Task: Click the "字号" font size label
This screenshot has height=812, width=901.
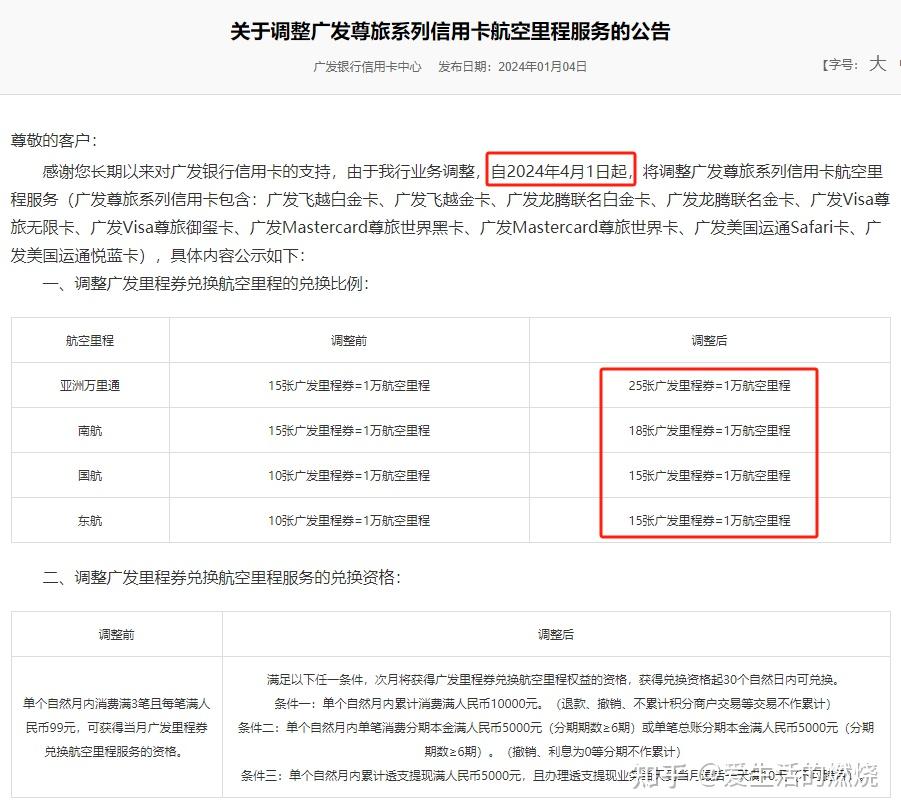Action: point(841,64)
